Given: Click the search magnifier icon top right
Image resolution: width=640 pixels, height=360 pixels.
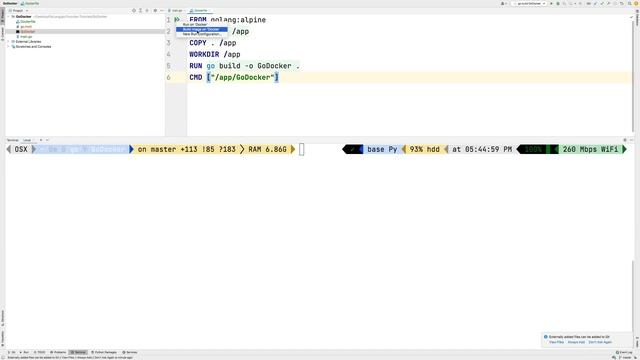Looking at the screenshot, I should tap(629, 3).
